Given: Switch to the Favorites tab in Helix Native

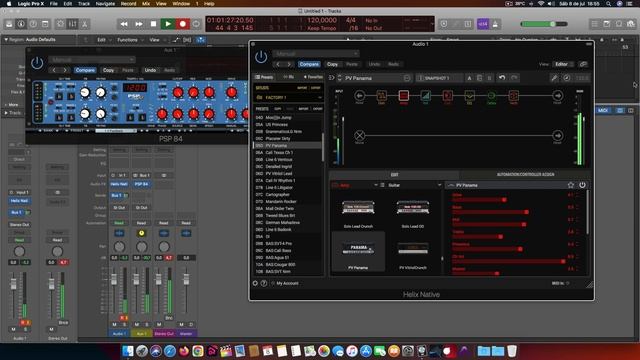Looking at the screenshot, I should [313, 77].
